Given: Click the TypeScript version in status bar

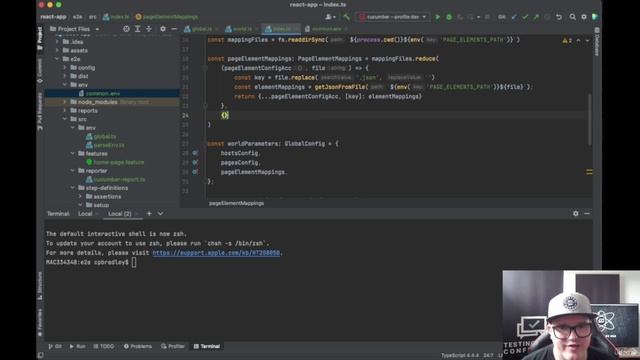Looking at the screenshot, I should point(460,355).
